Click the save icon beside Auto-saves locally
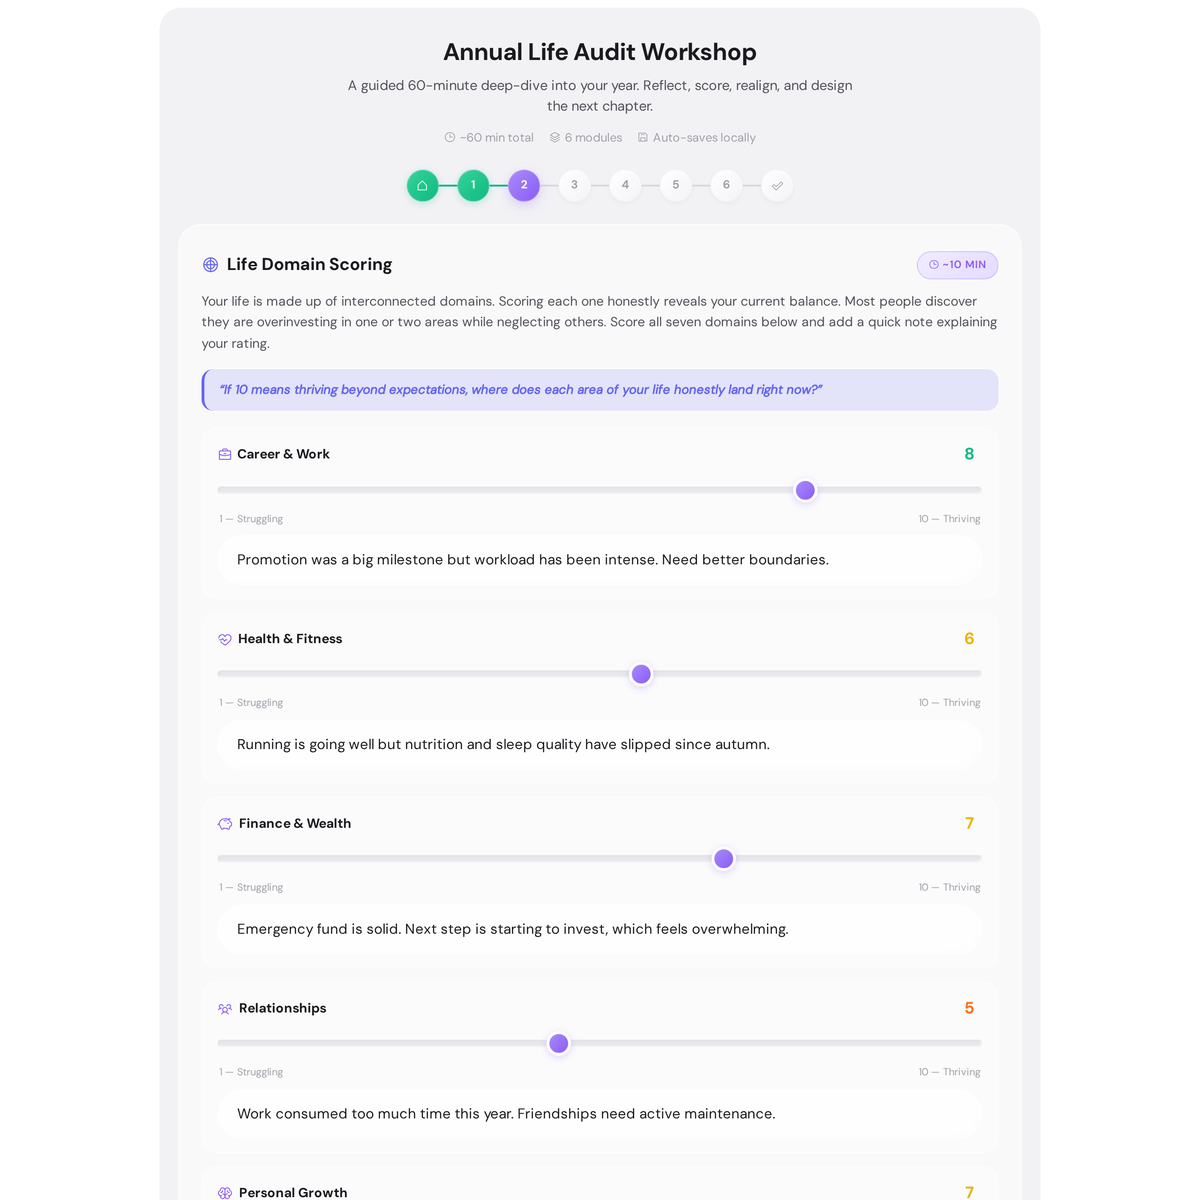 [642, 137]
